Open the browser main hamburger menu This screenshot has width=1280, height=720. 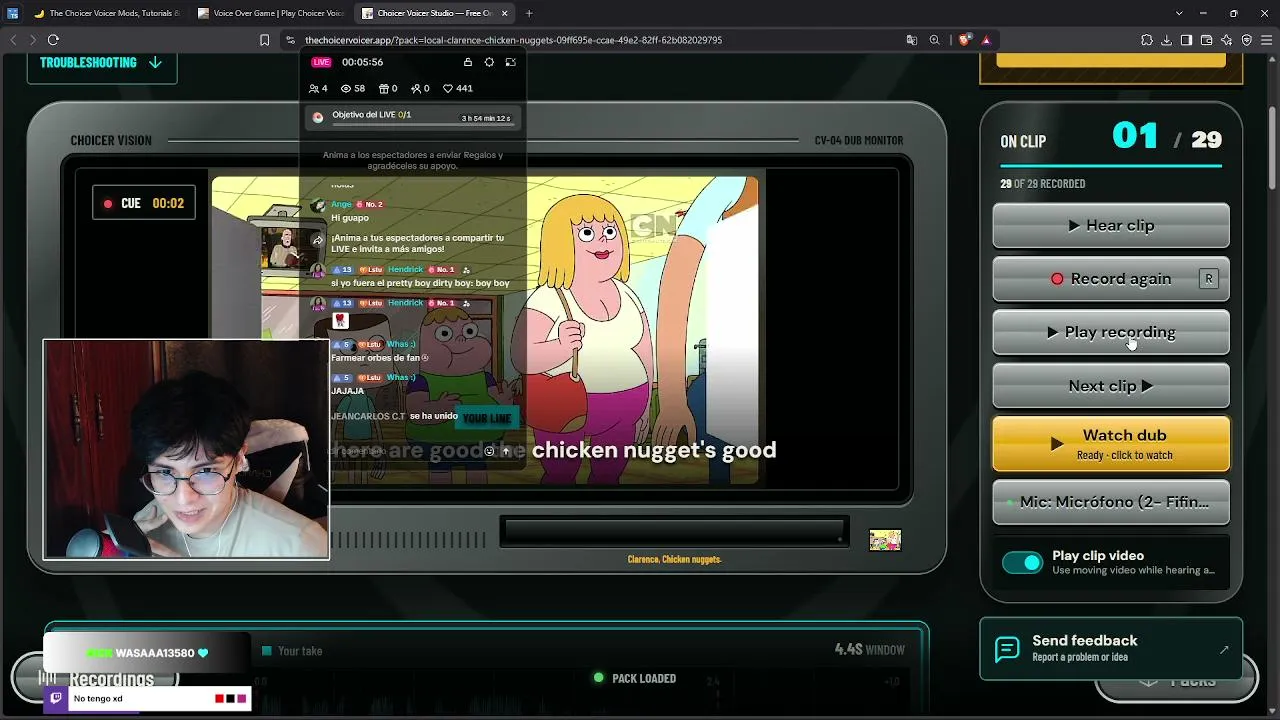click(x=1267, y=40)
